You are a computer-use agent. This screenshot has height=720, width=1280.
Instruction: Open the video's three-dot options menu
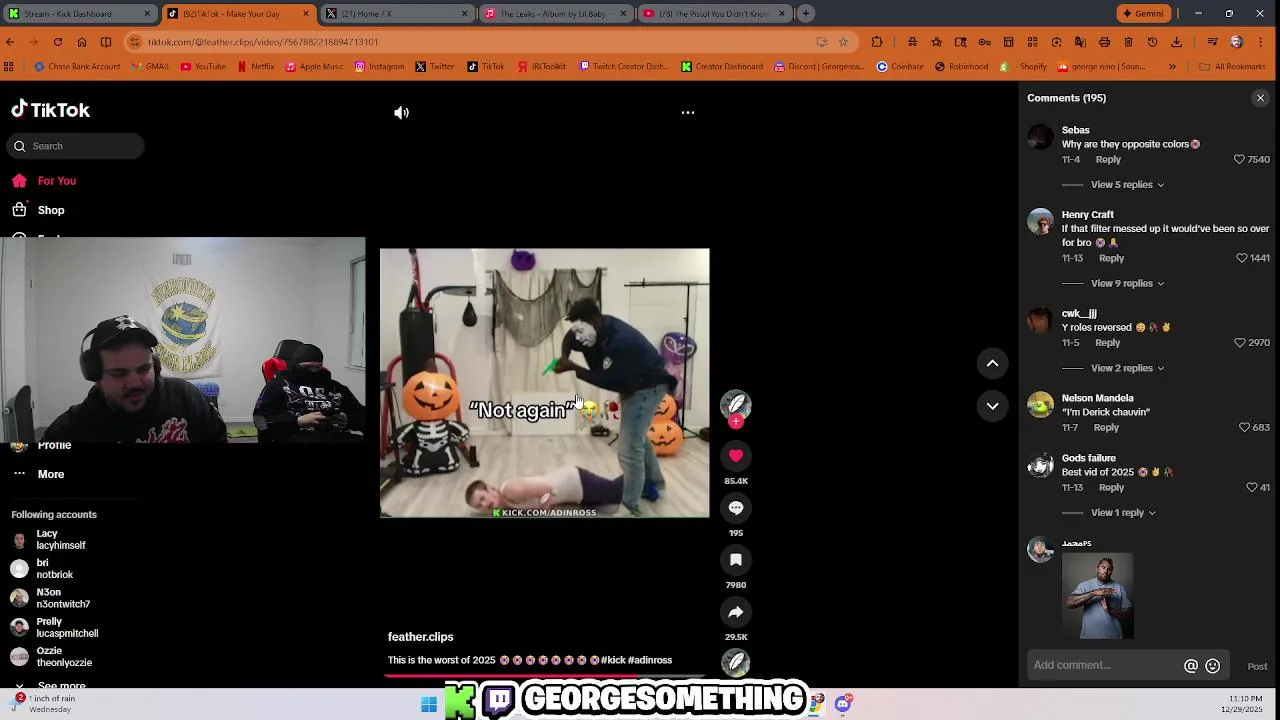[x=688, y=113]
